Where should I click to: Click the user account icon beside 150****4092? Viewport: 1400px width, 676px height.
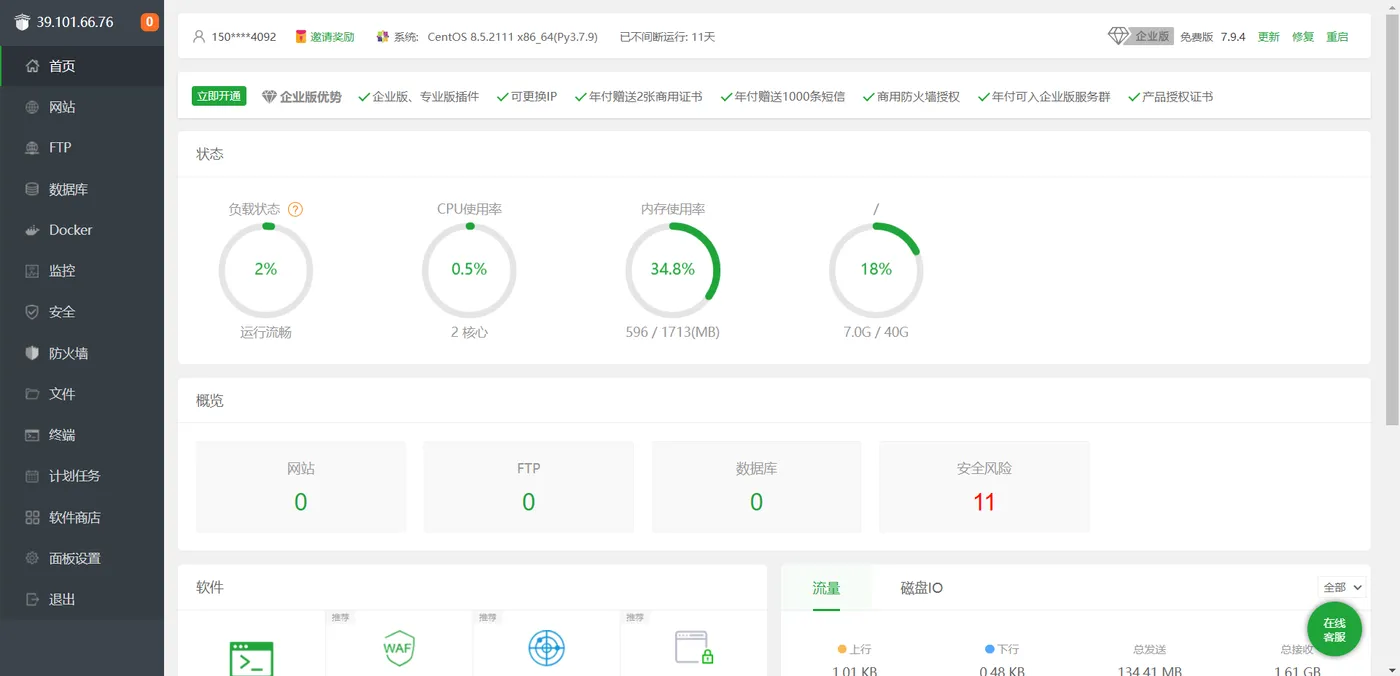point(198,37)
